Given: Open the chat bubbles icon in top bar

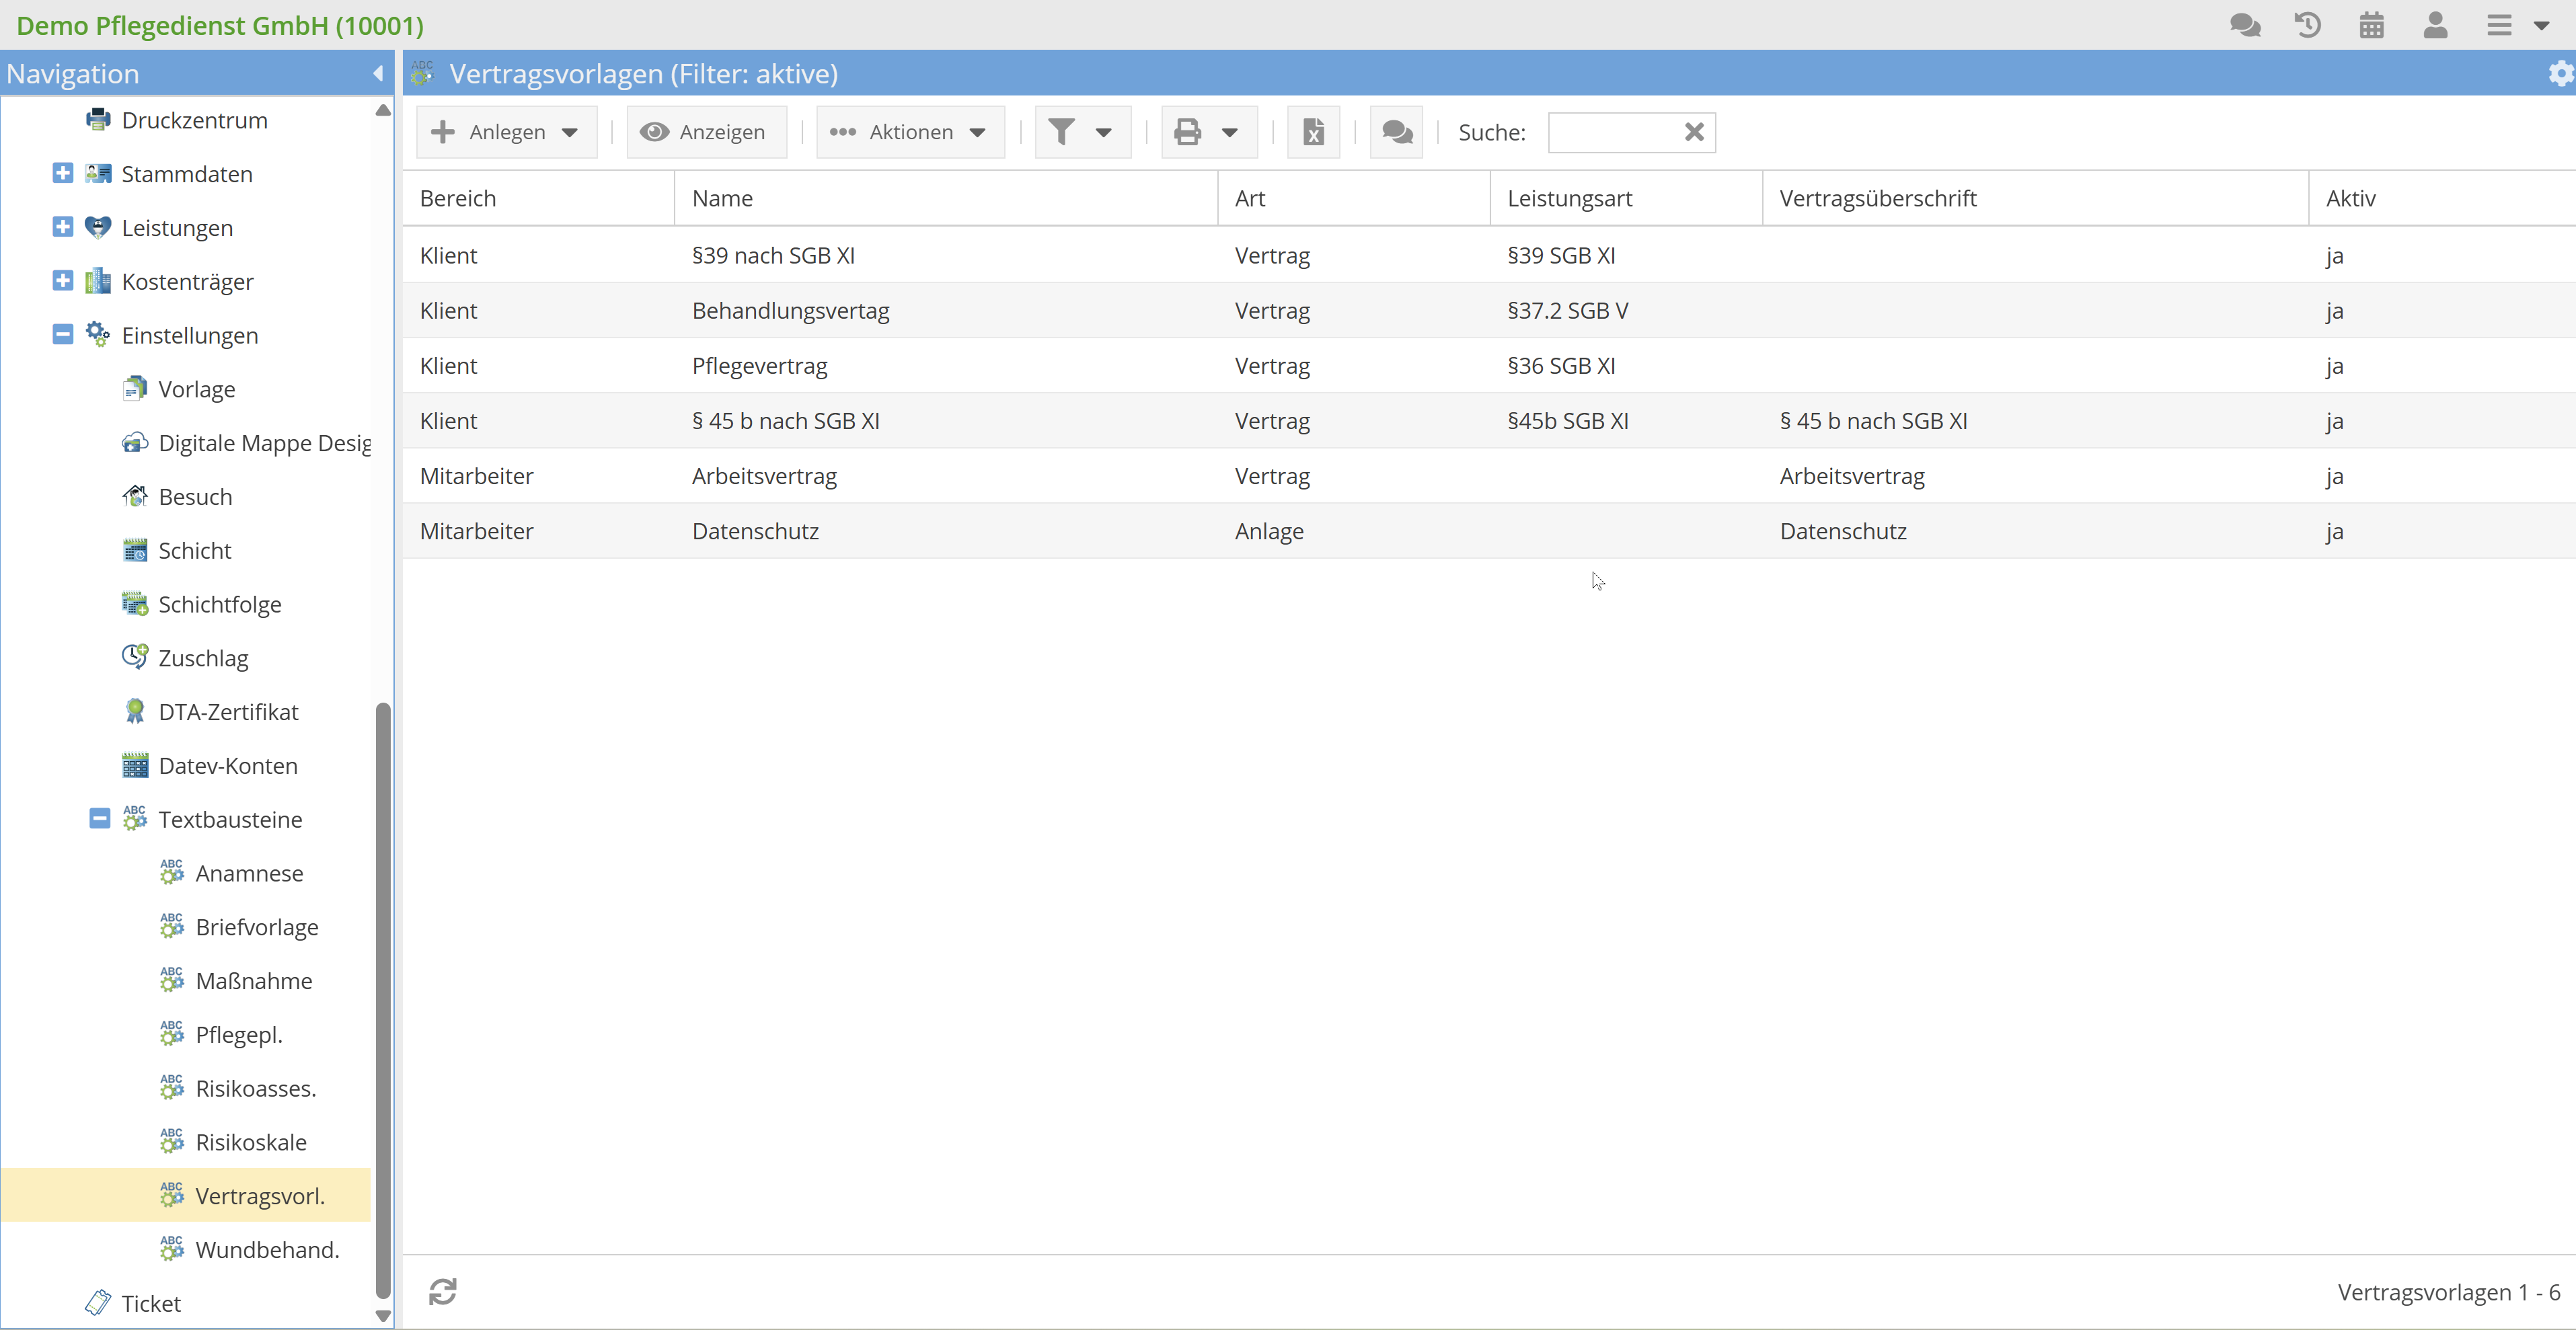Looking at the screenshot, I should tap(2245, 25).
